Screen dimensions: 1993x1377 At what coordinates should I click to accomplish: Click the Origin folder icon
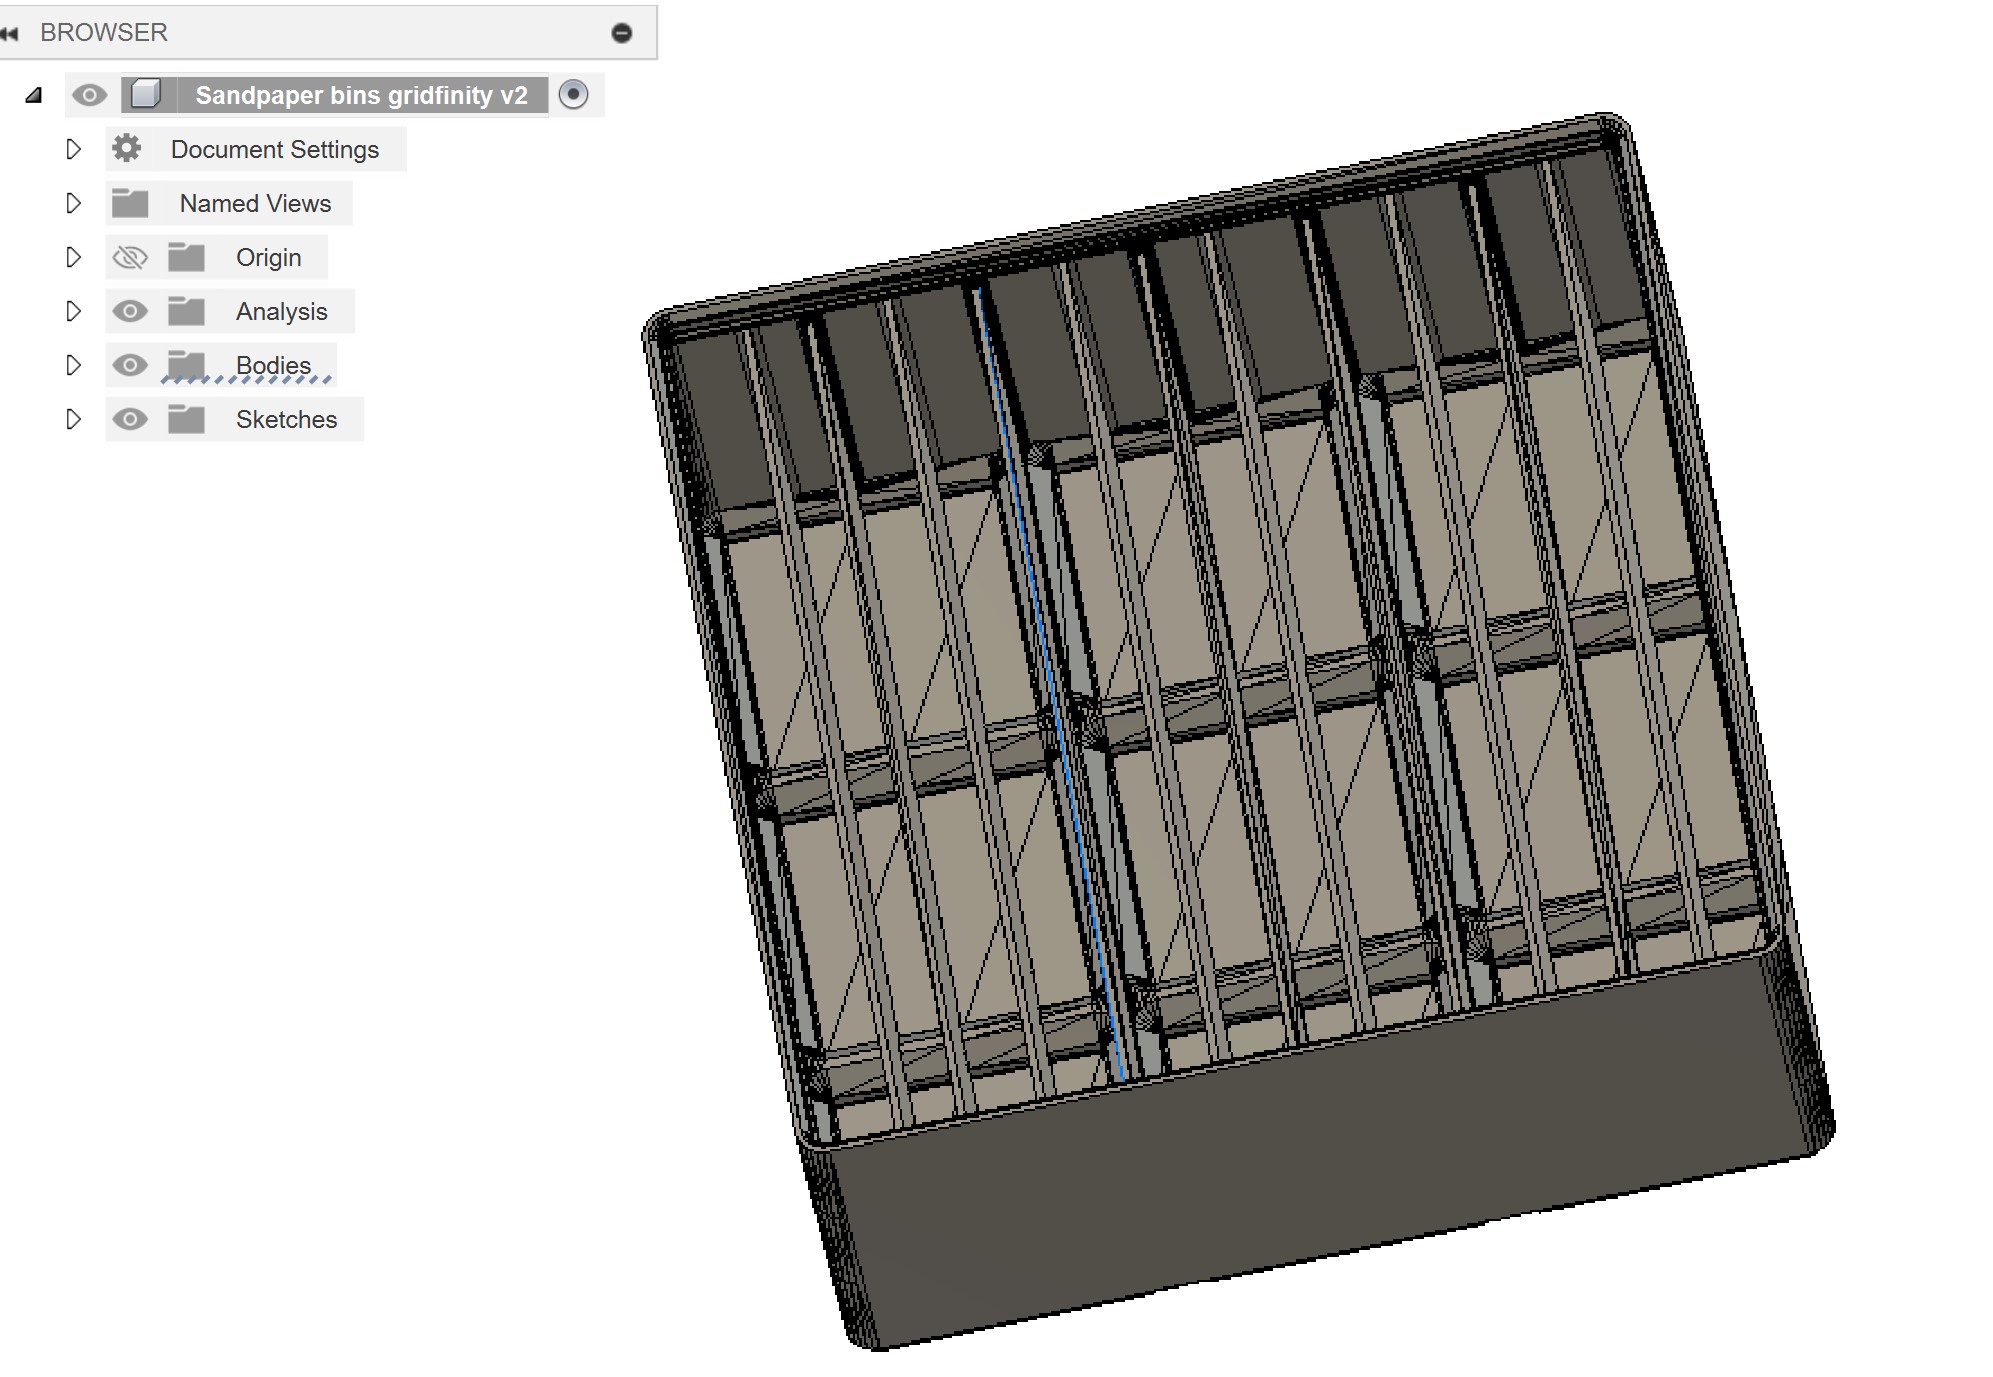point(186,257)
